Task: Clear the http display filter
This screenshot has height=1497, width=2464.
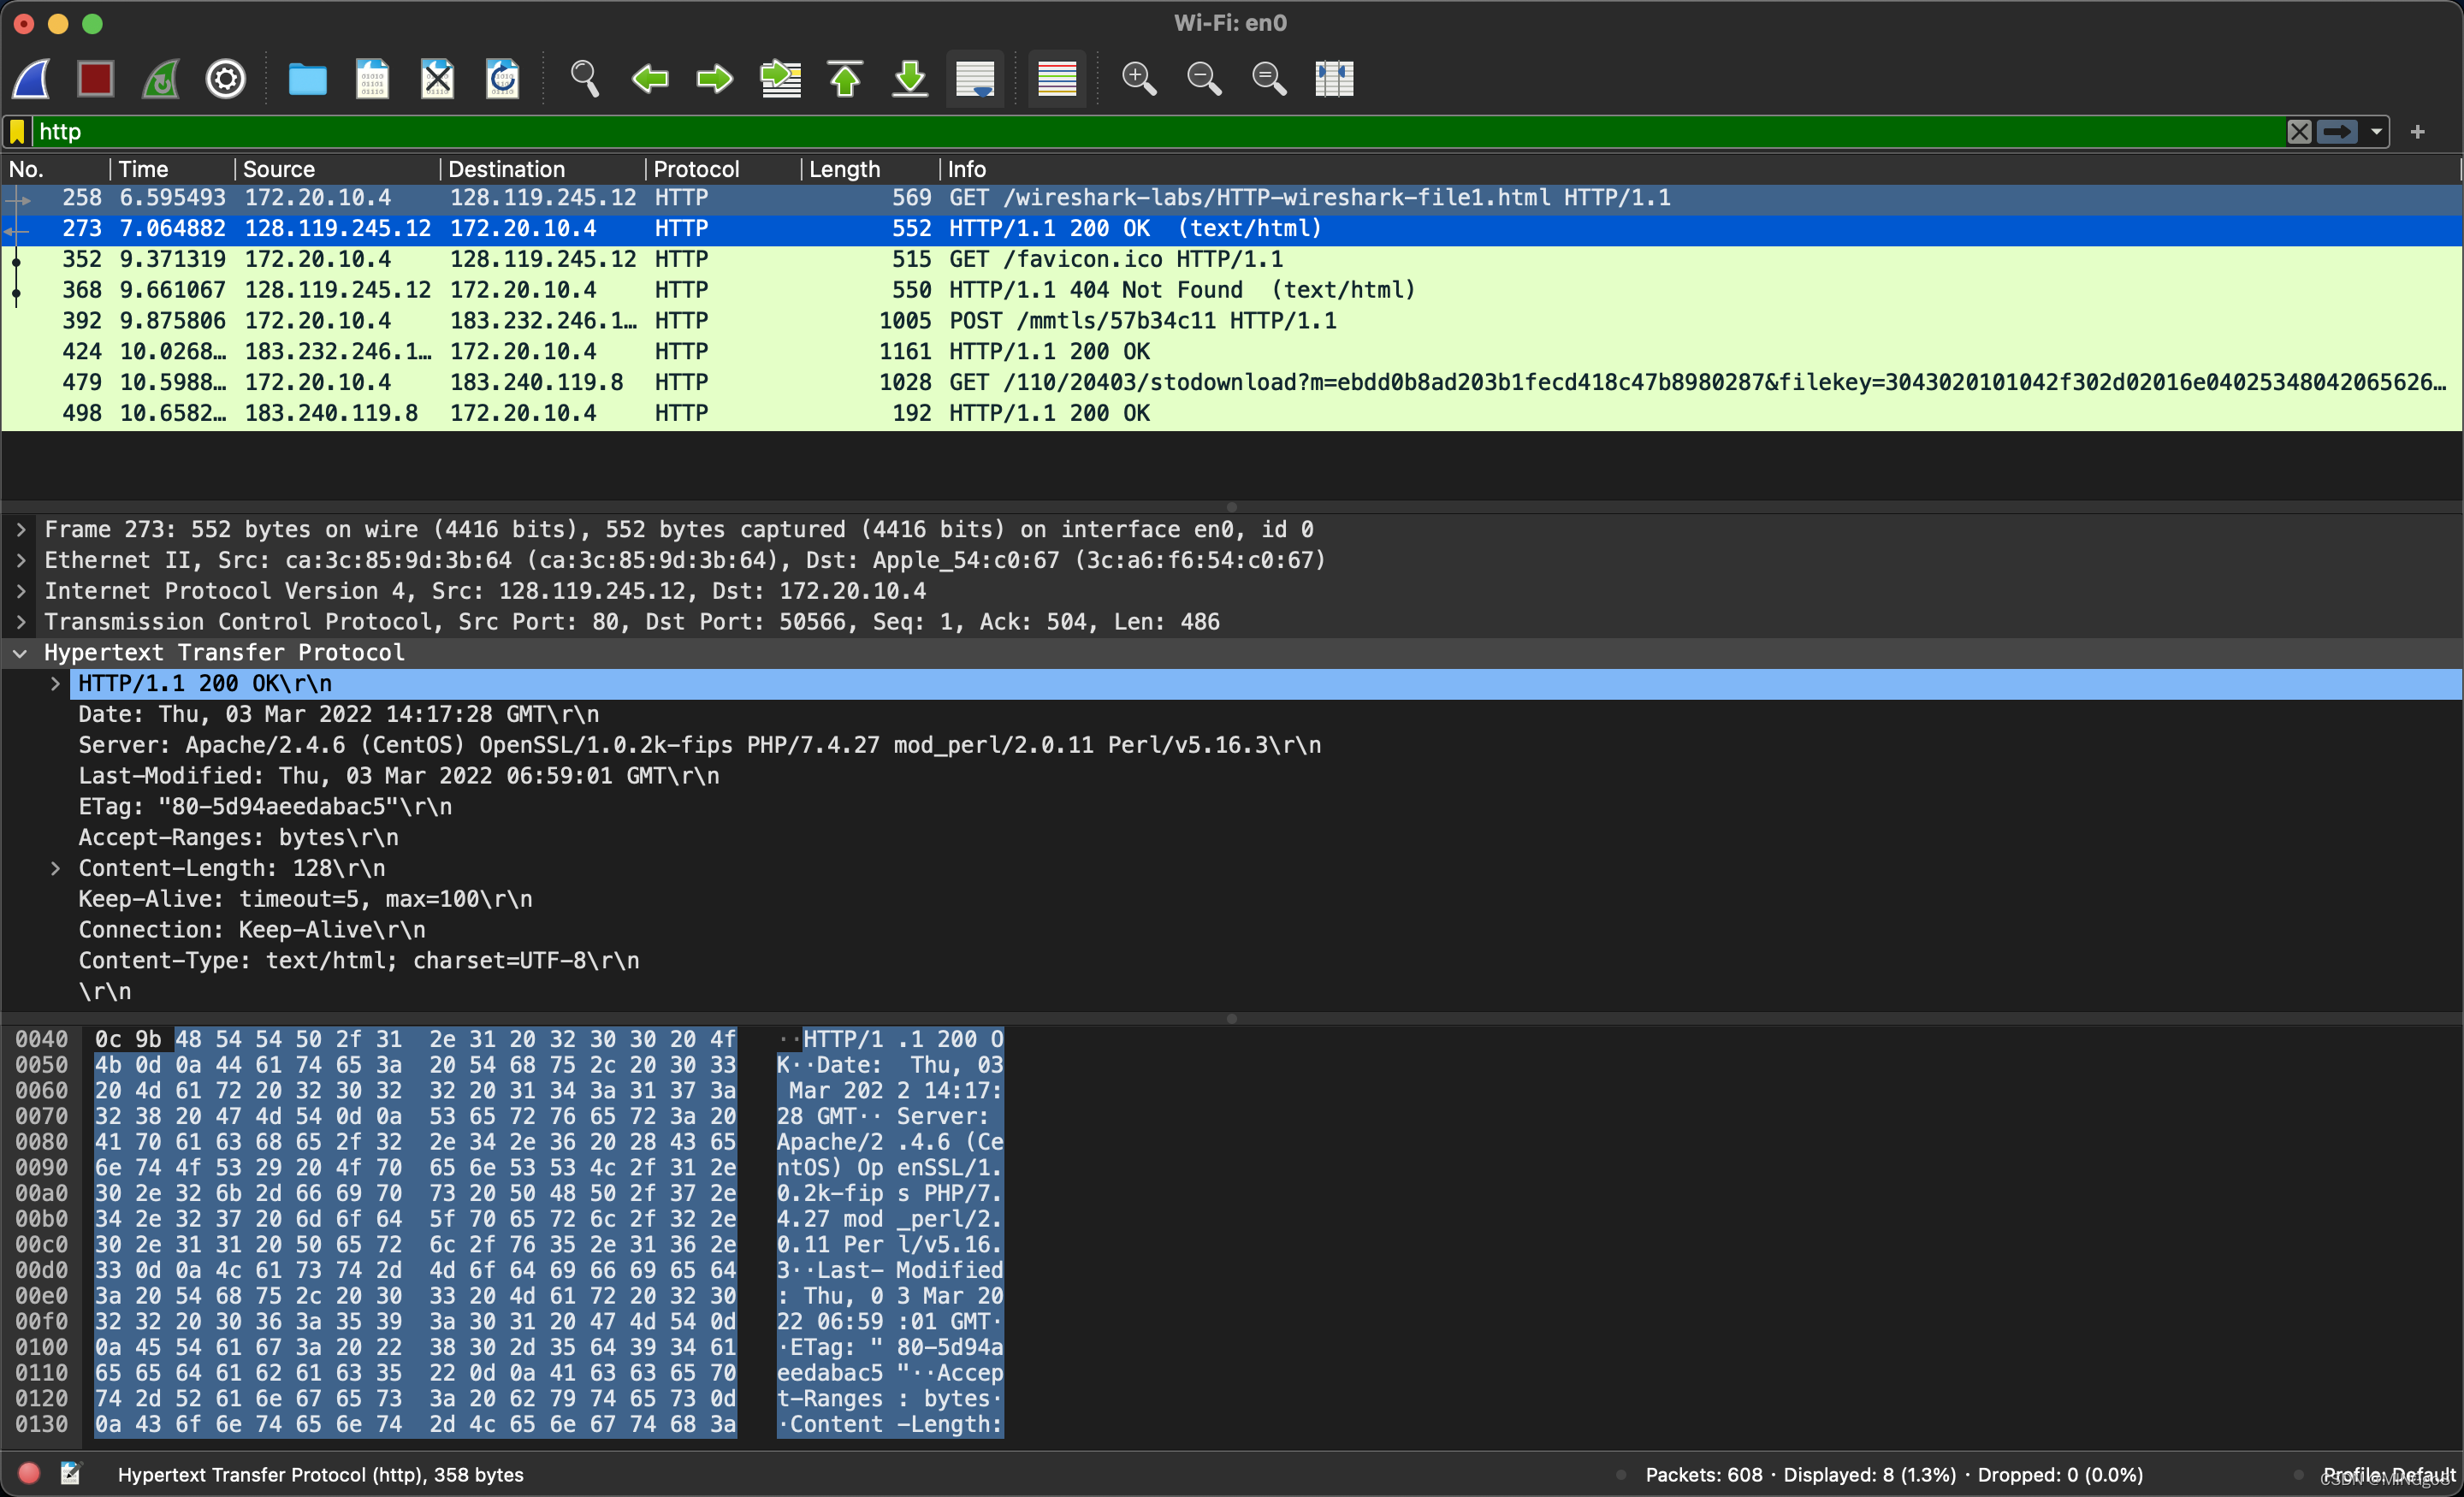Action: (x=2300, y=131)
